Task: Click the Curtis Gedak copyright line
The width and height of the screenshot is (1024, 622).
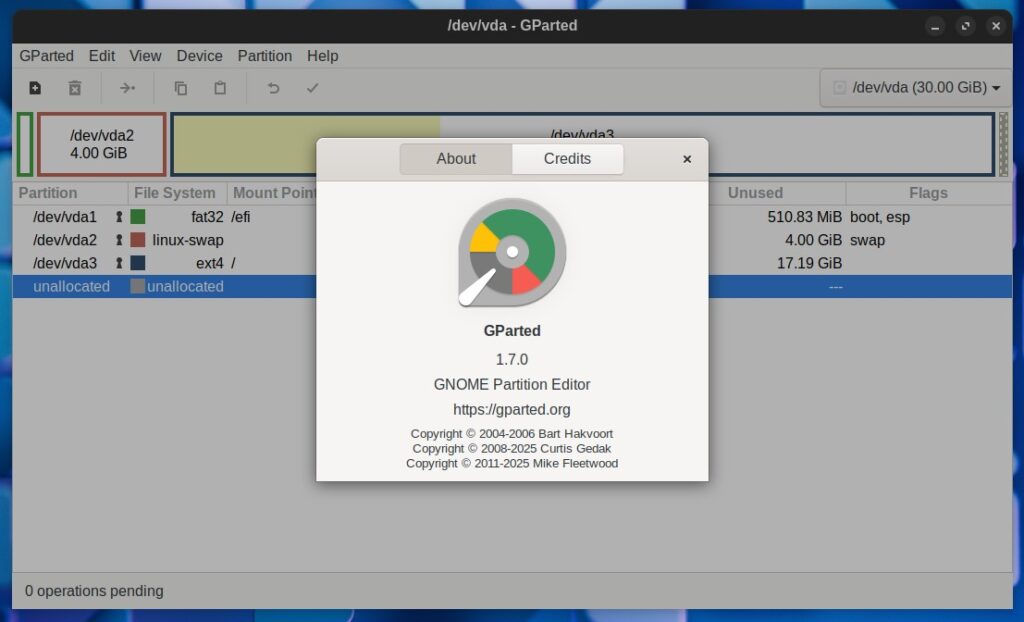Action: coord(512,449)
